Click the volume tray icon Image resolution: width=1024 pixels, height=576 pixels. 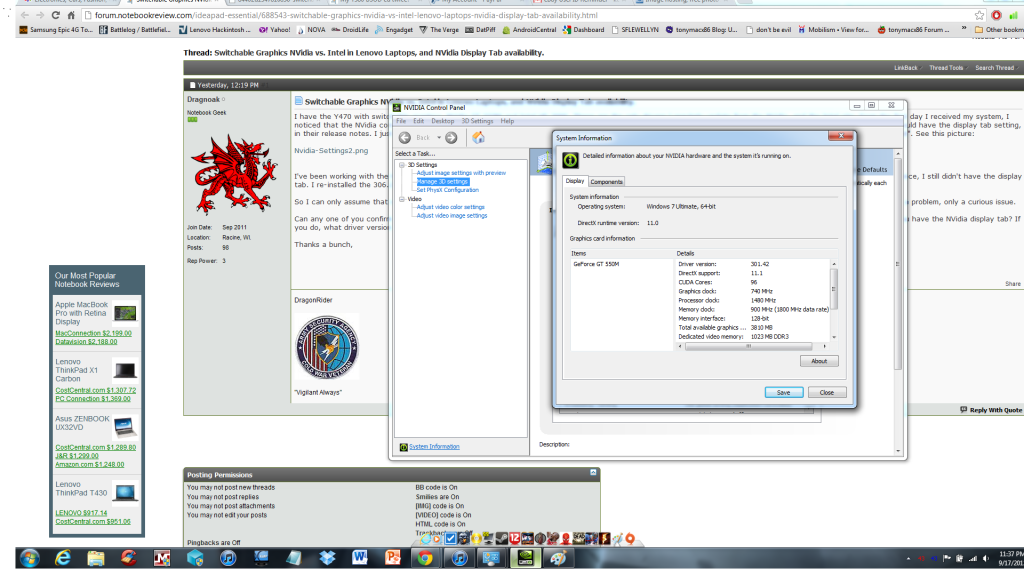986,558
